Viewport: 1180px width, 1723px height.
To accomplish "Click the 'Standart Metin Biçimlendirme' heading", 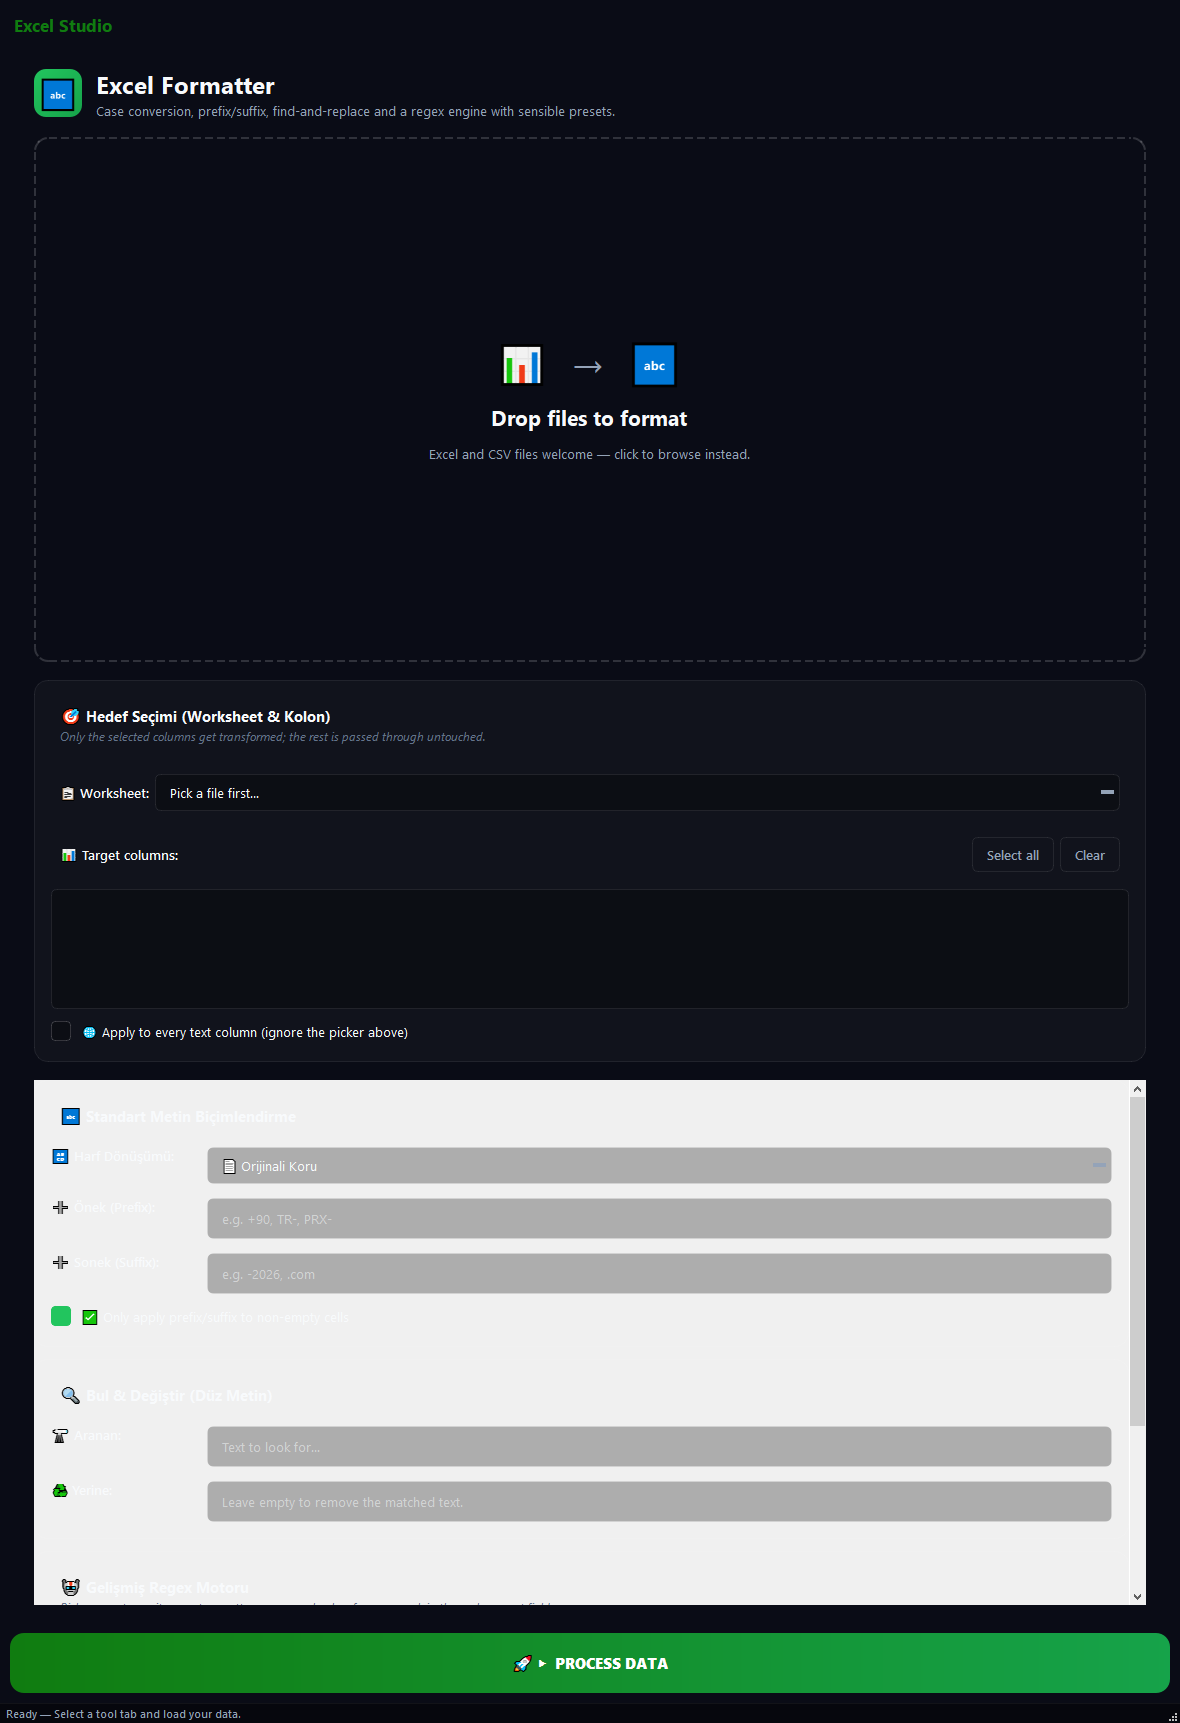I will click(x=191, y=1116).
